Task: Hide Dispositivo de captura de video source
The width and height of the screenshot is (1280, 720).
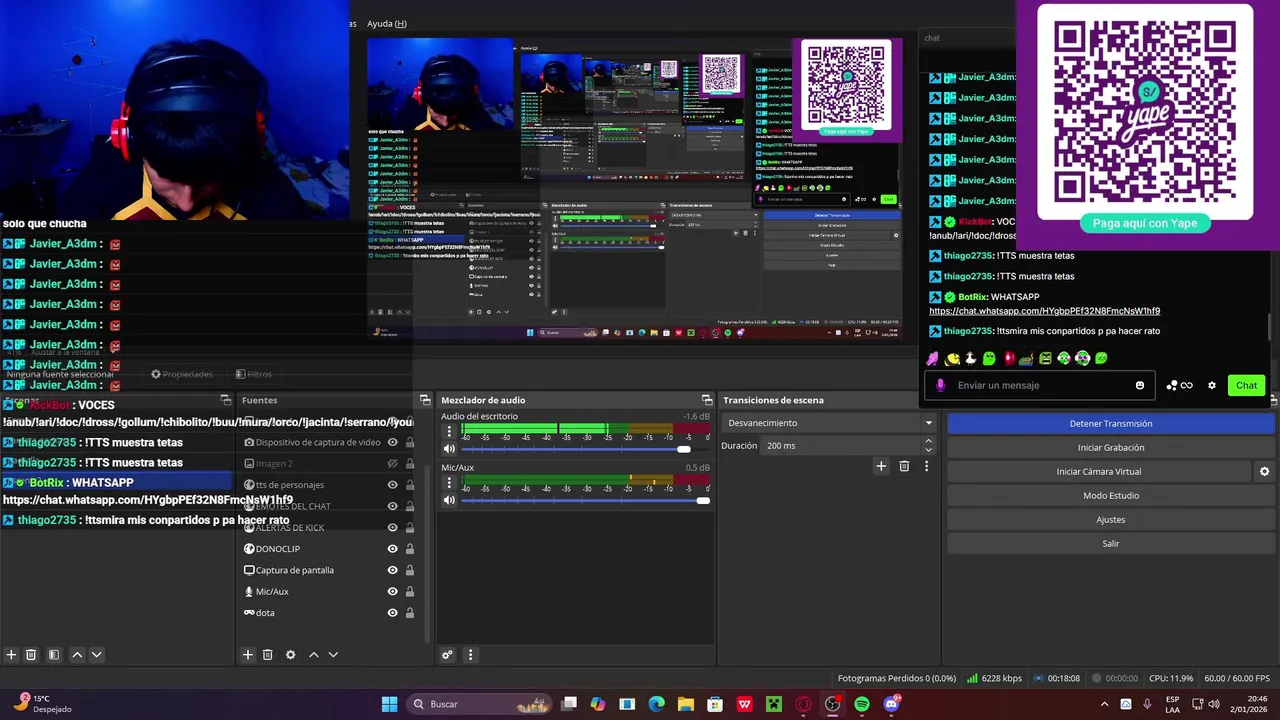Action: click(393, 442)
